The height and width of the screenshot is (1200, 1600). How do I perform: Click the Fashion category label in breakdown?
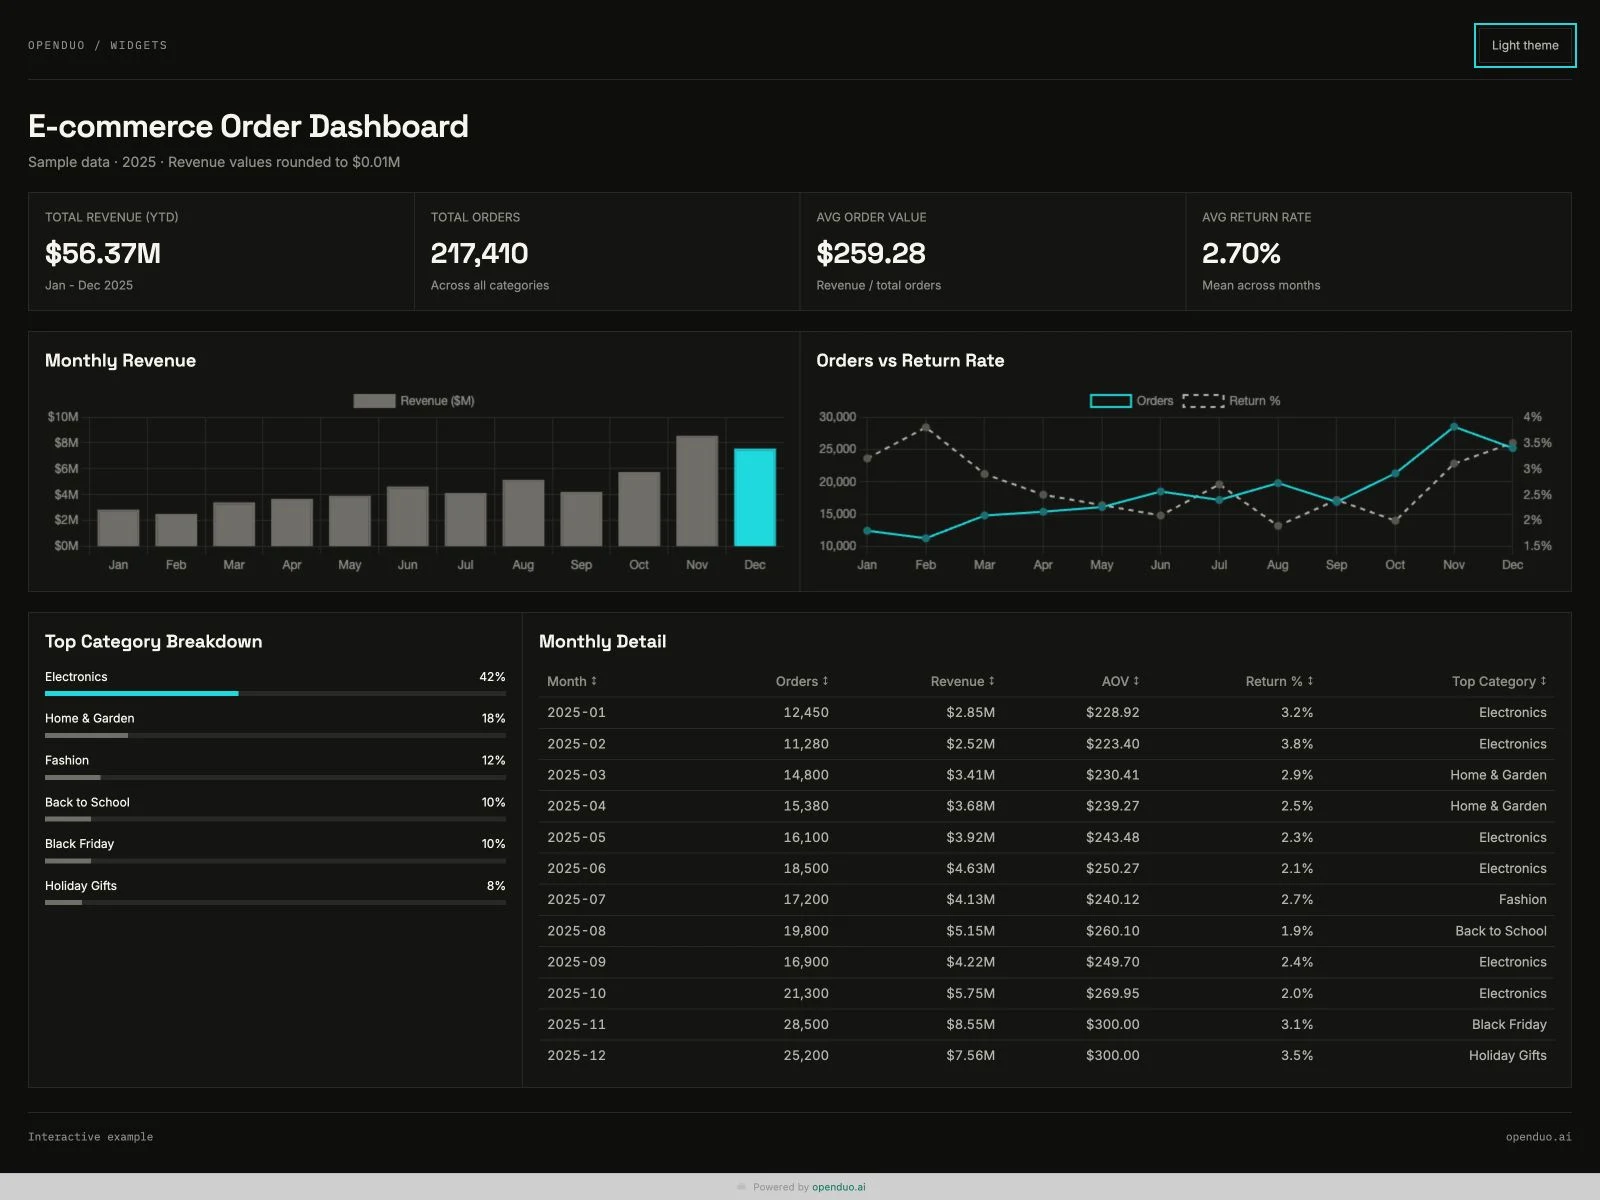click(x=67, y=760)
